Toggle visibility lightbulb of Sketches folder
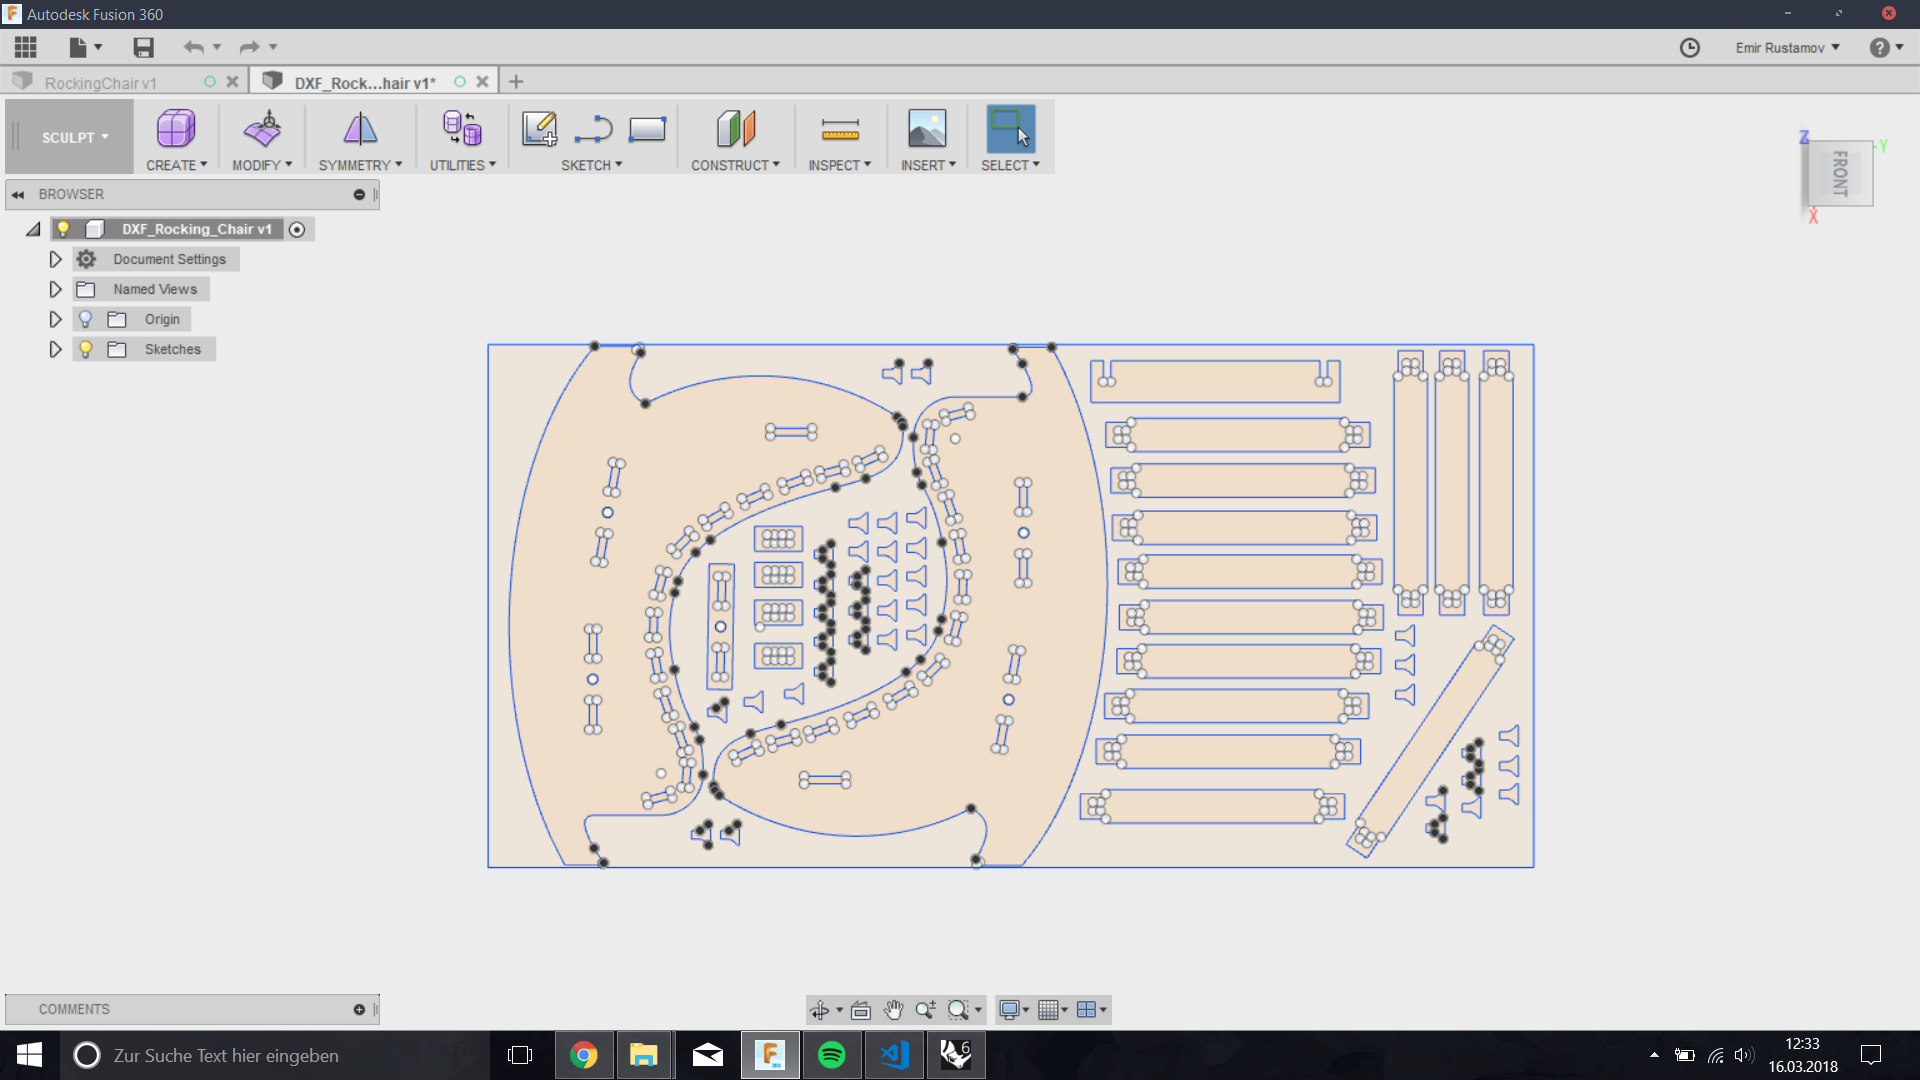 [x=86, y=349]
